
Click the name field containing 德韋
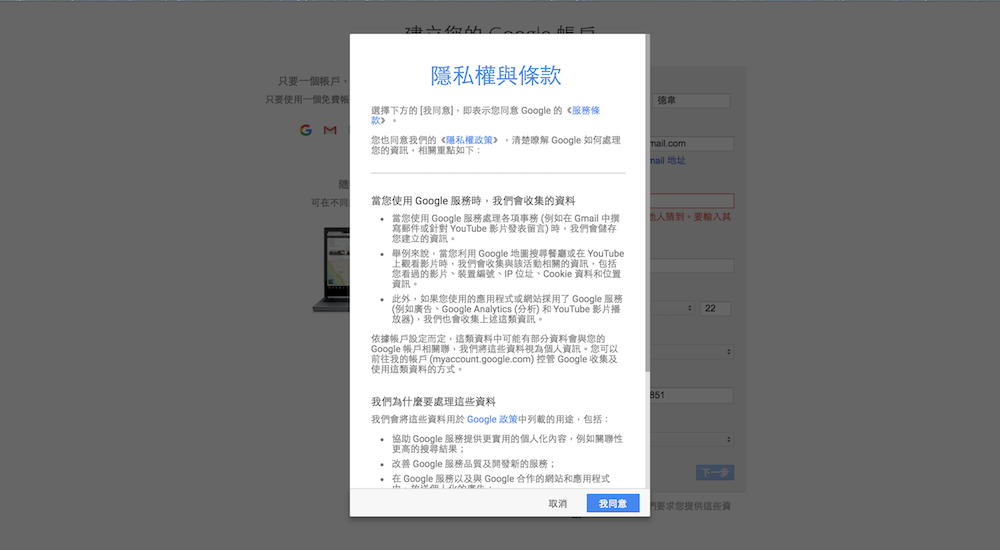coord(691,100)
